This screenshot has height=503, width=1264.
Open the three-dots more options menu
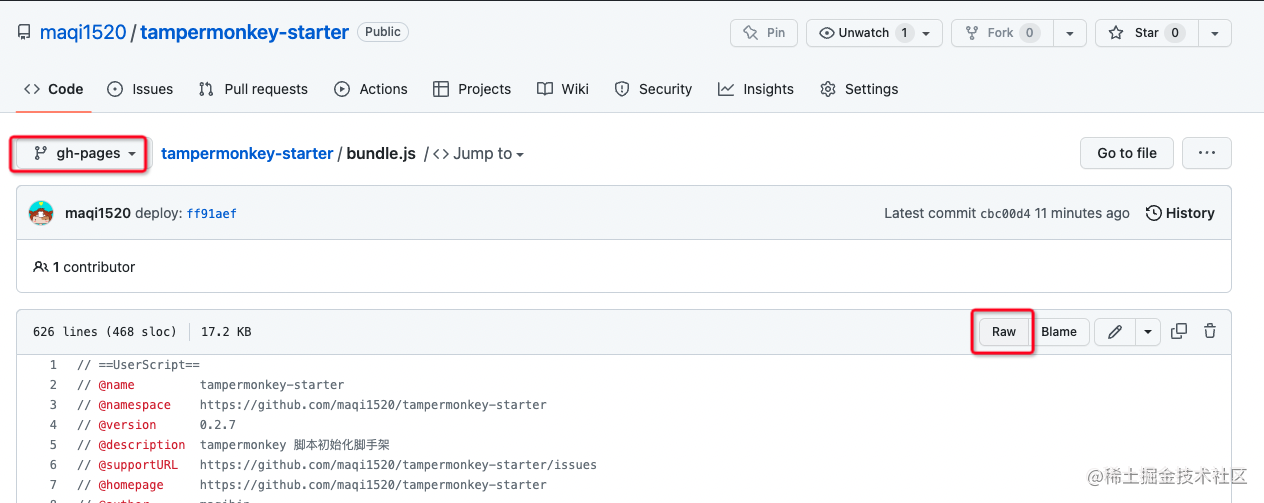click(x=1207, y=153)
